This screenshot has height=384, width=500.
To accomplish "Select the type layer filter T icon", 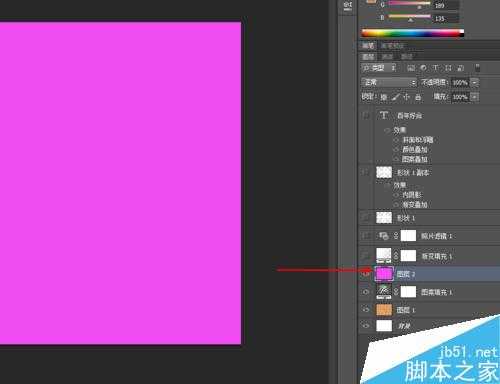I will [436, 68].
